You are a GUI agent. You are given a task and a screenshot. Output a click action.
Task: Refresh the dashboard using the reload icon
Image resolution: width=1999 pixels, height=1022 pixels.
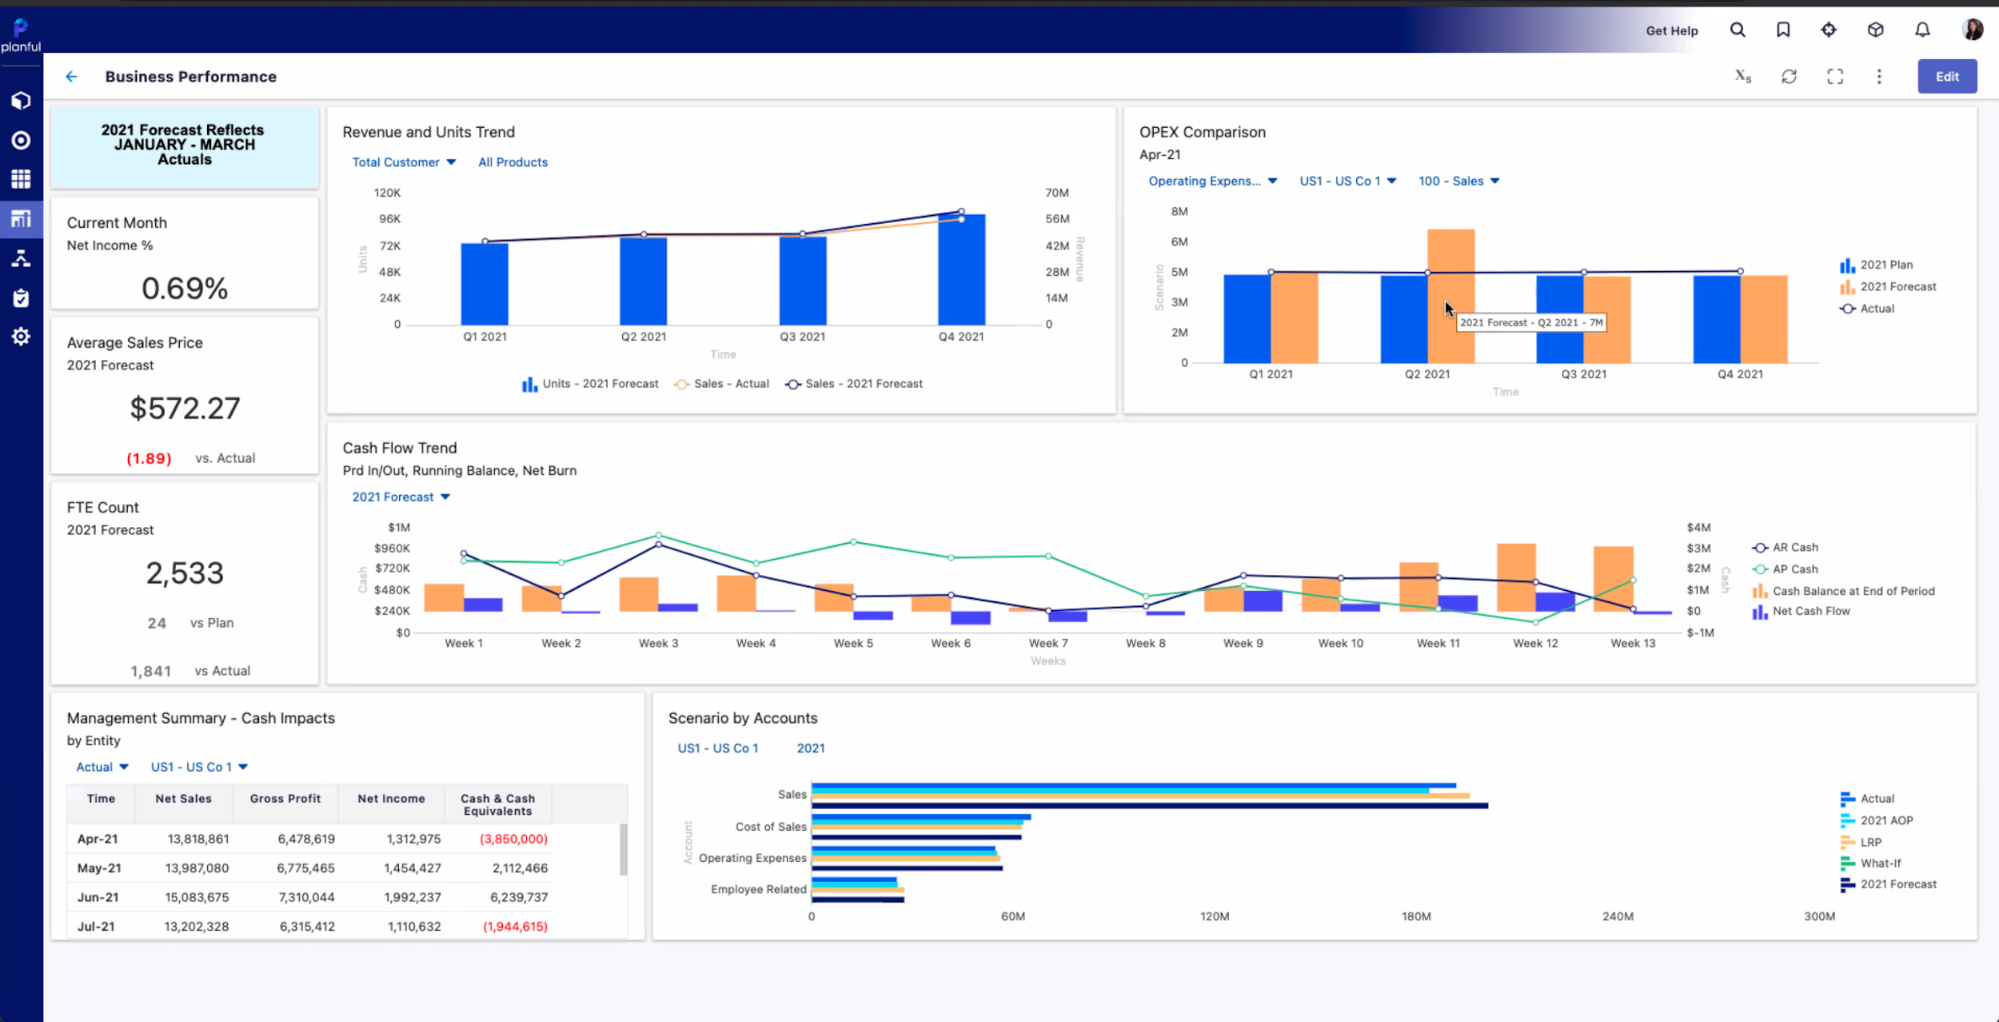pos(1790,76)
